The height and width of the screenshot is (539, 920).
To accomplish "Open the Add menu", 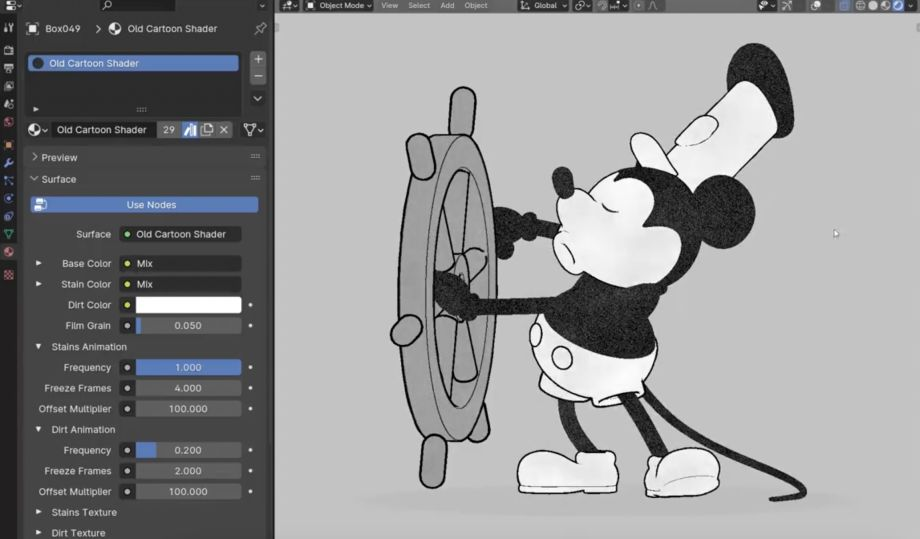I will (447, 5).
